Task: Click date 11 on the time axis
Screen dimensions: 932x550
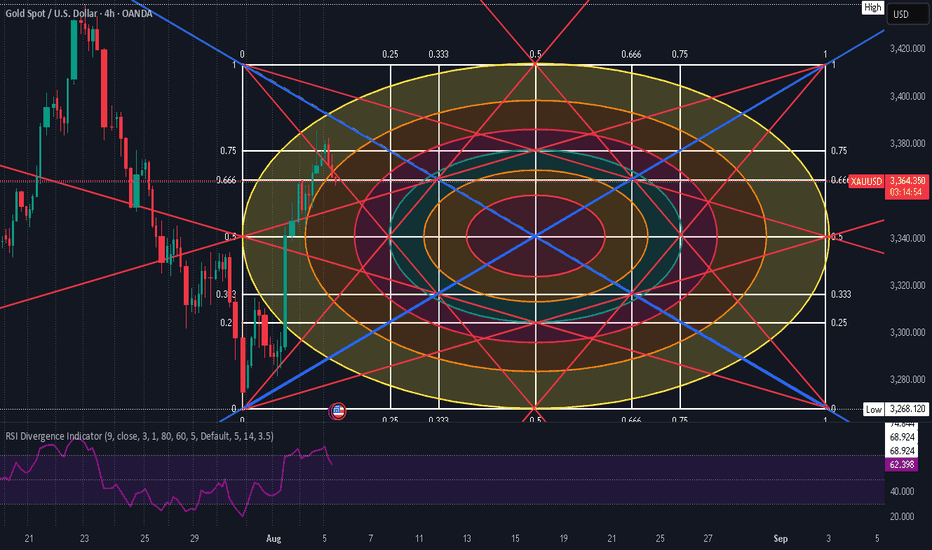Action: tap(419, 539)
